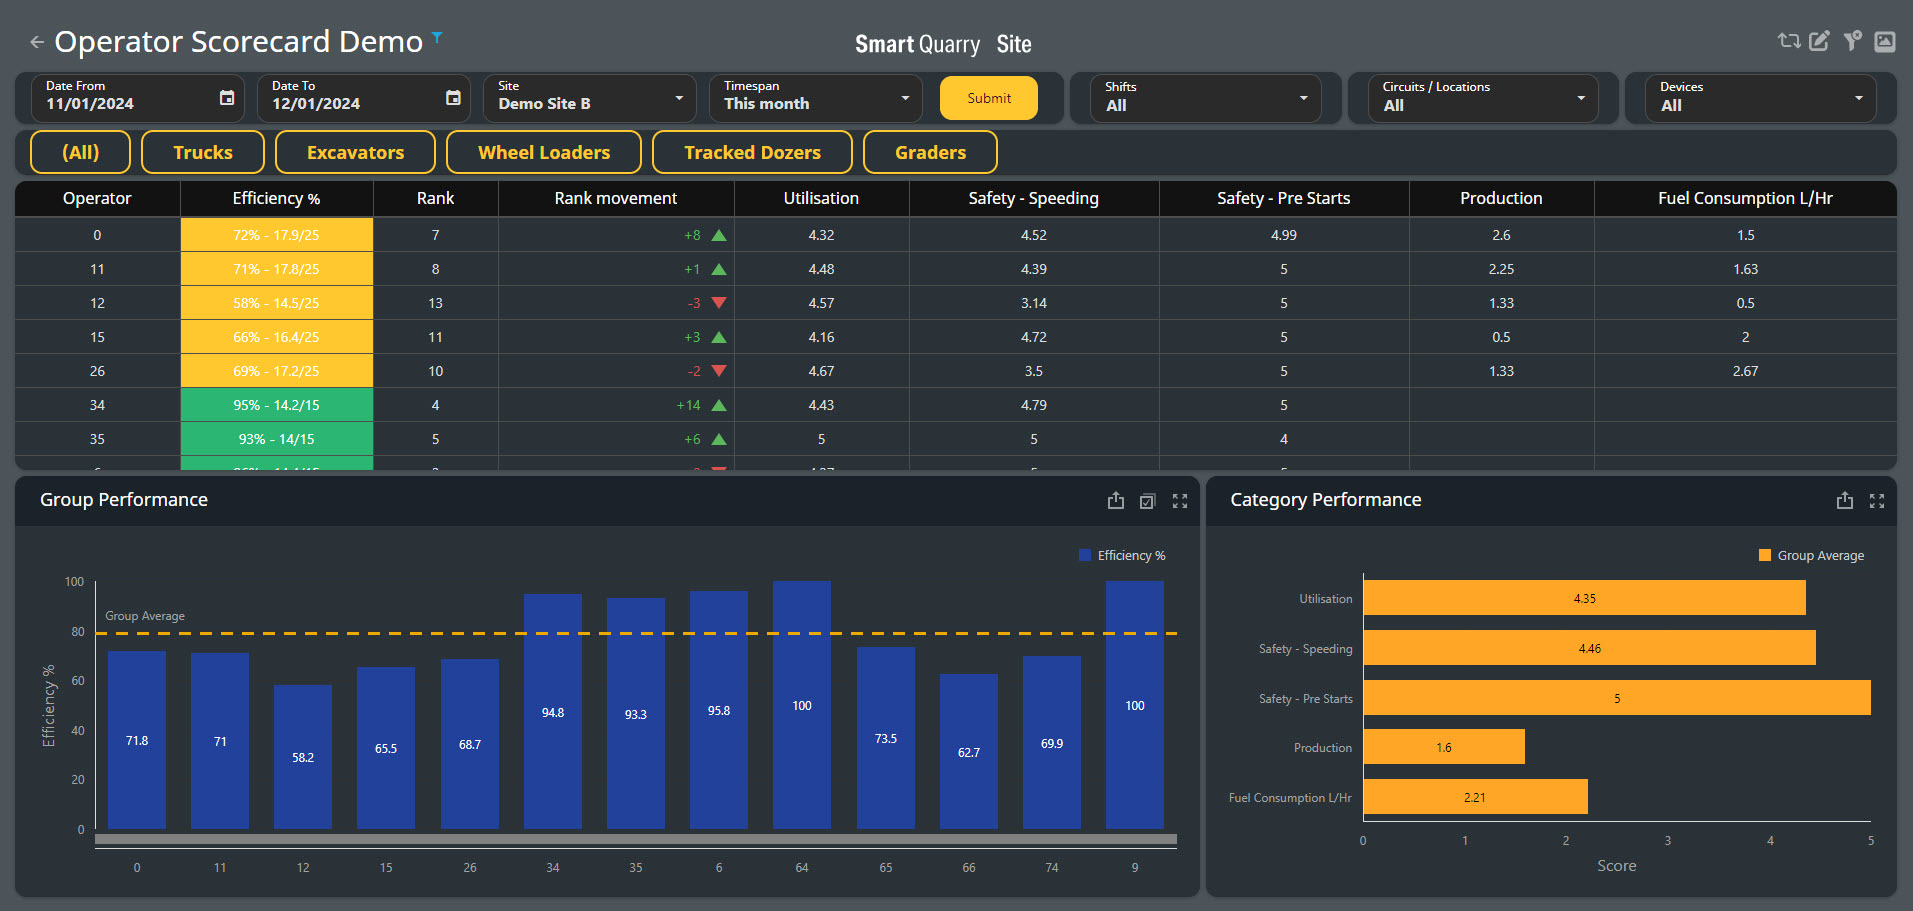Click the yellow Submit button
This screenshot has height=911, width=1913.
click(x=989, y=98)
